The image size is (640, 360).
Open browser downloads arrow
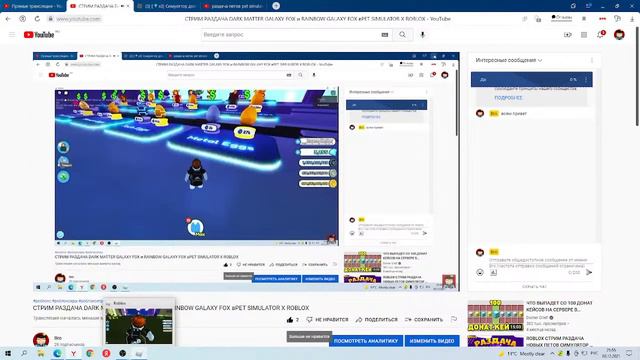coord(631,19)
